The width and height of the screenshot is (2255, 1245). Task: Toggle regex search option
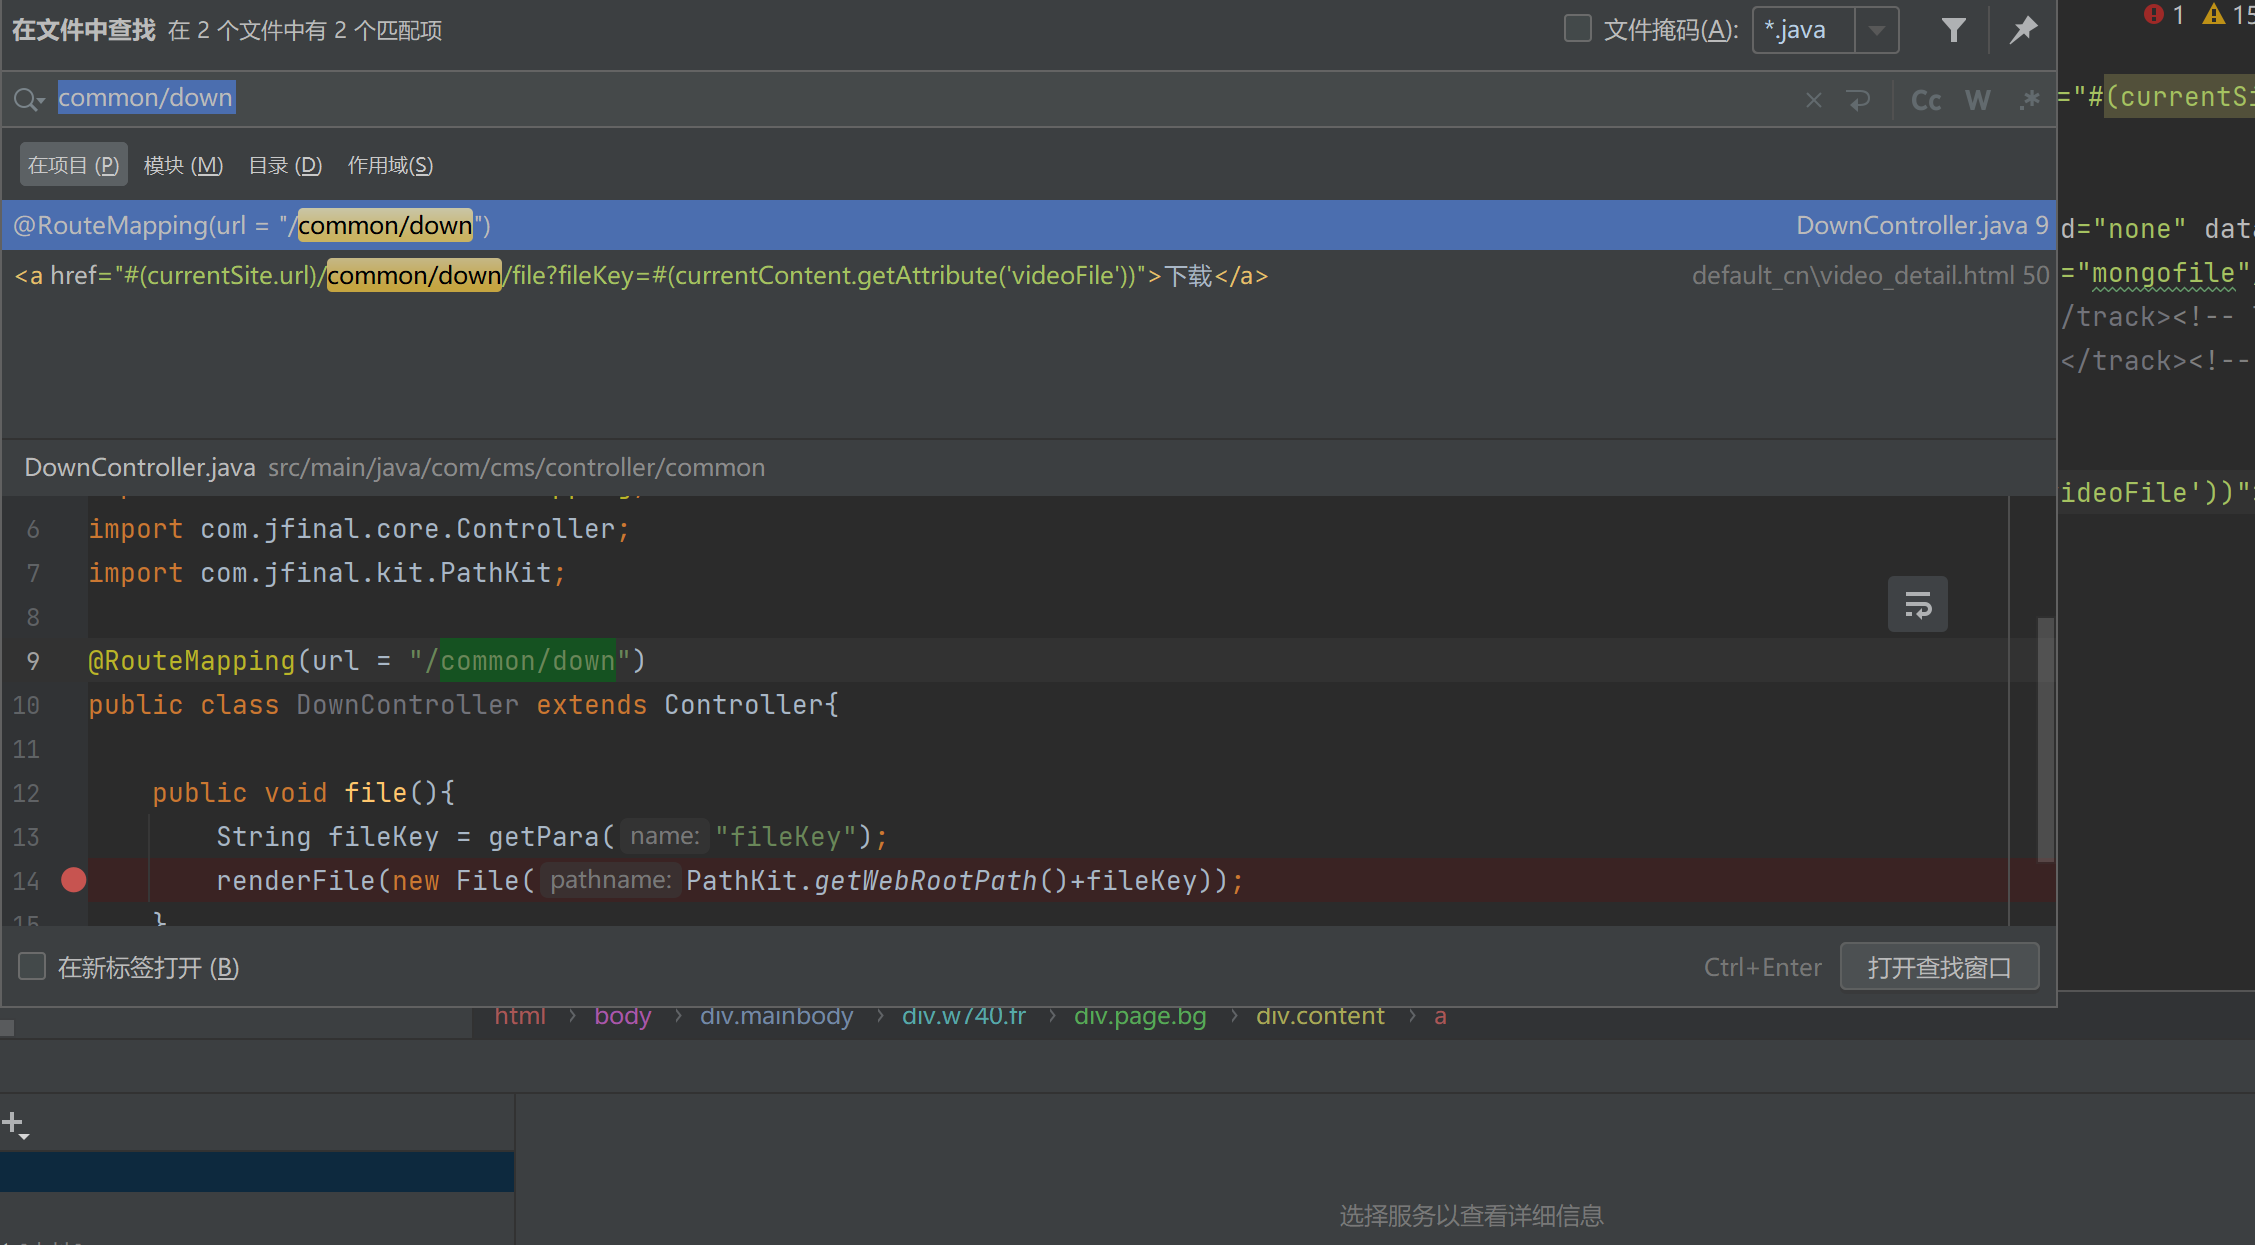[2029, 100]
